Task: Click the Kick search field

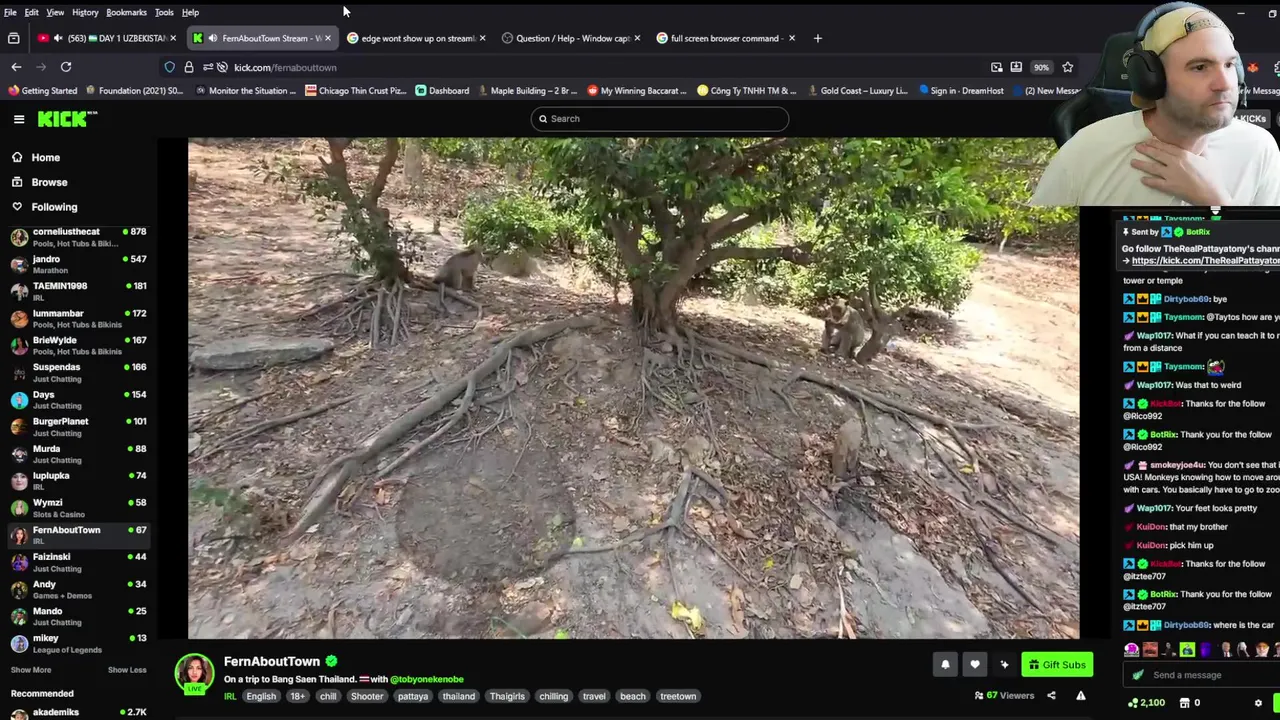Action: pyautogui.click(x=660, y=119)
